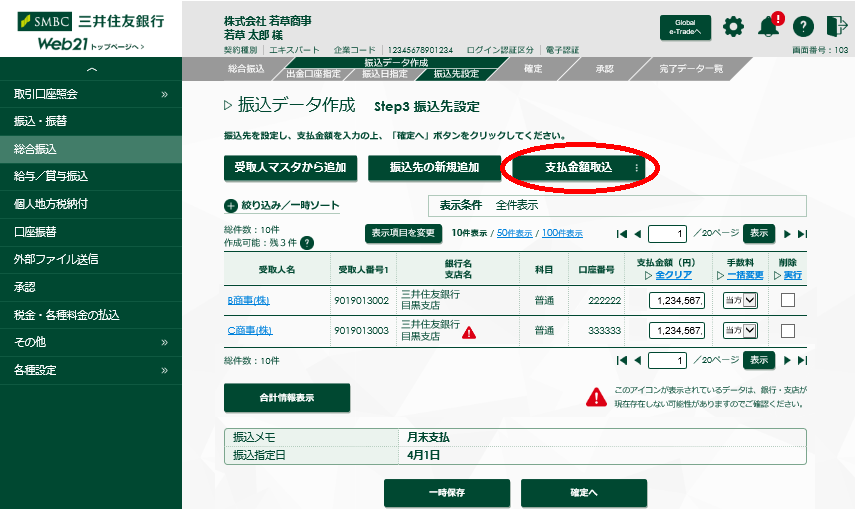
Task: Click amount field for B商事(株)
Action: click(x=677, y=300)
